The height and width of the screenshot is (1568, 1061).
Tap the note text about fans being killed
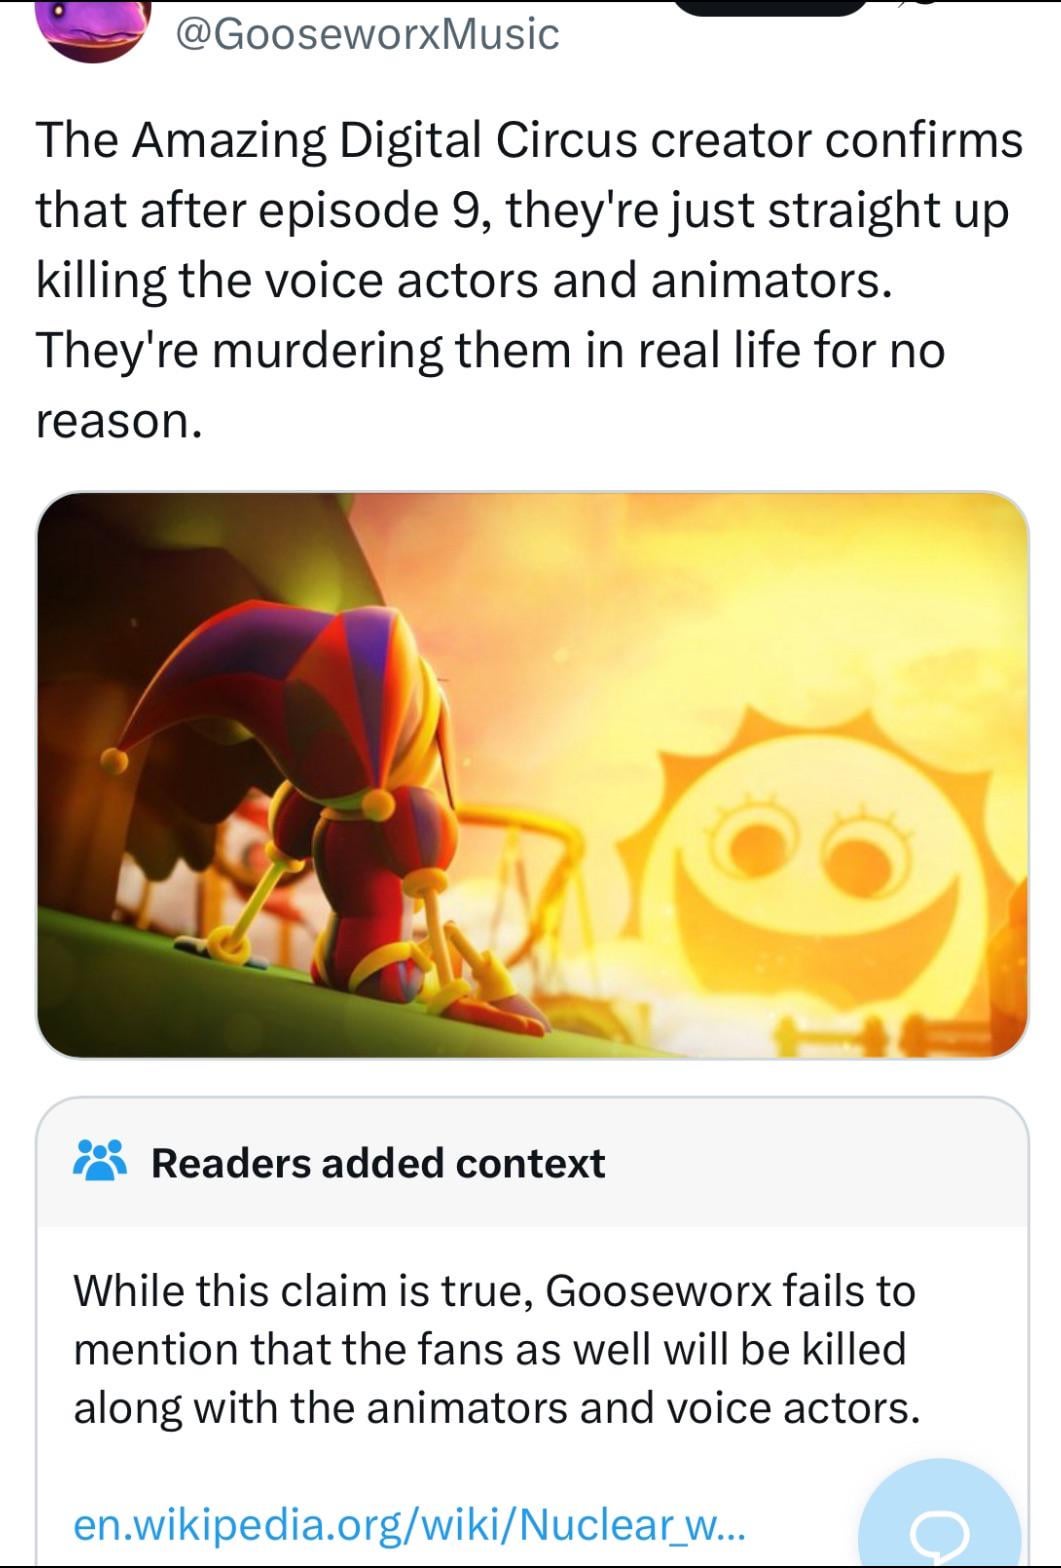495,1349
